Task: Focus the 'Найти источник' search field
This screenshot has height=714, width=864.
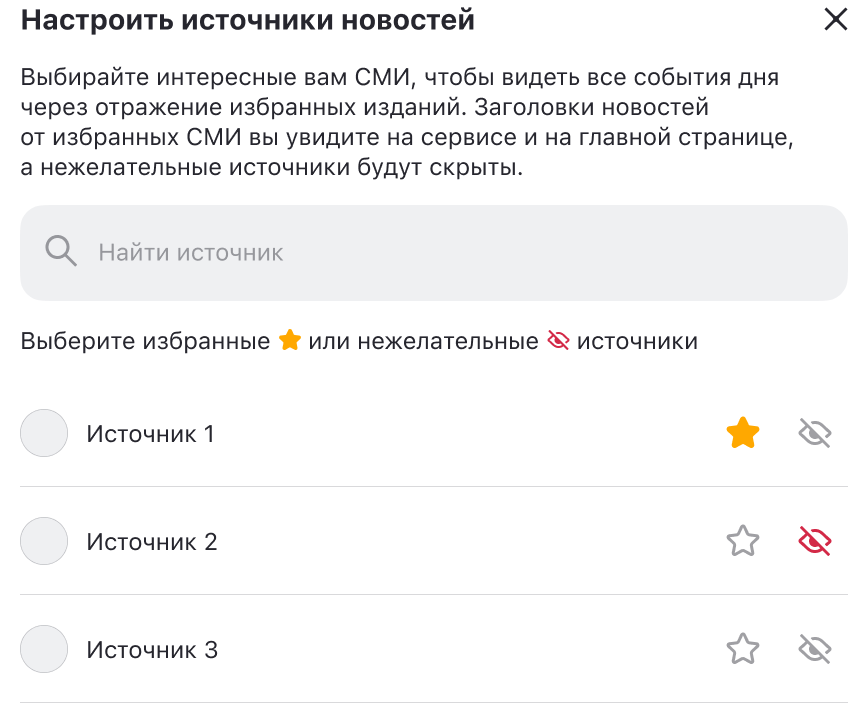Action: coord(434,253)
